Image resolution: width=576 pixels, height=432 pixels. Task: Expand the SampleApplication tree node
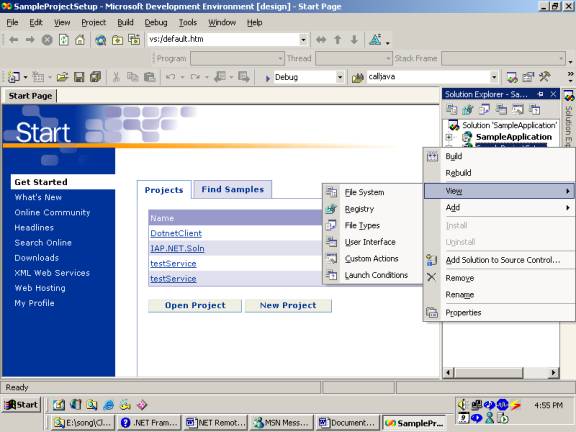point(449,137)
